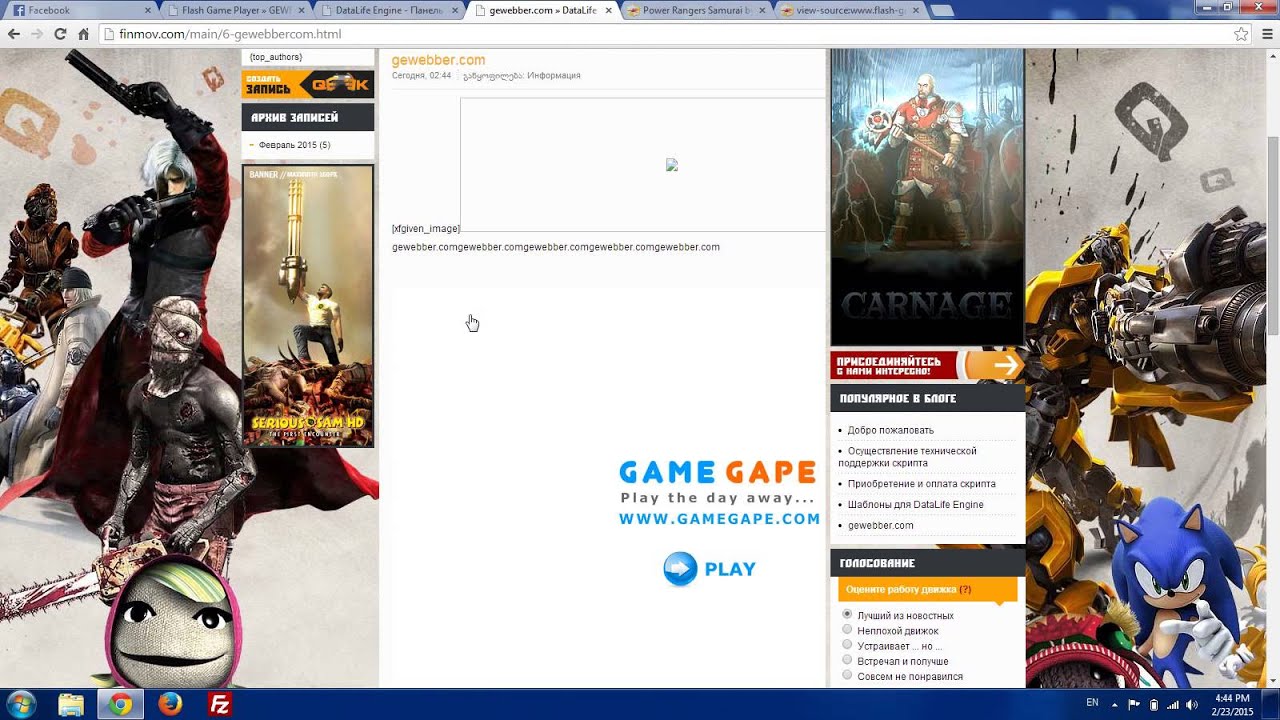This screenshot has width=1280, height=720.
Task: Open a new browser tab
Action: [942, 10]
